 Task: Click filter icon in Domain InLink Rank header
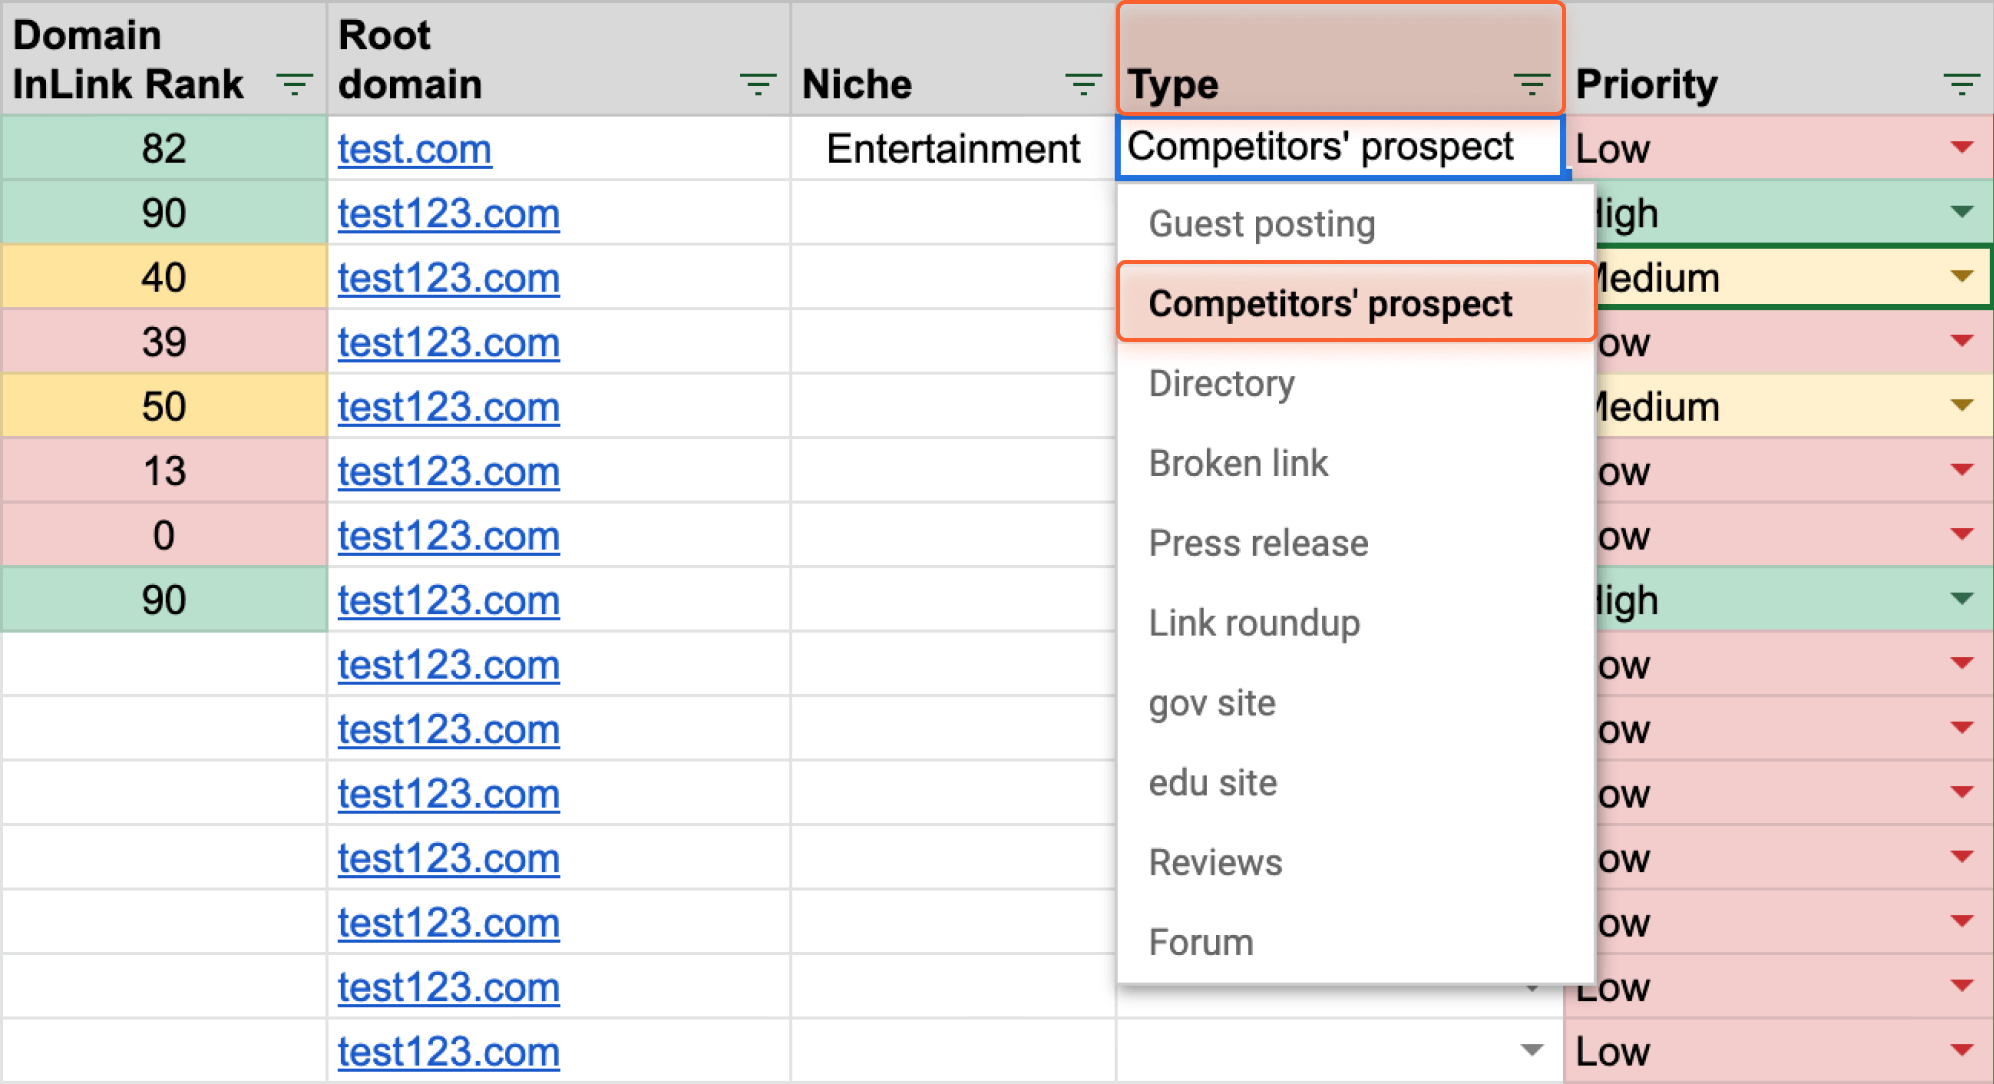click(x=294, y=85)
